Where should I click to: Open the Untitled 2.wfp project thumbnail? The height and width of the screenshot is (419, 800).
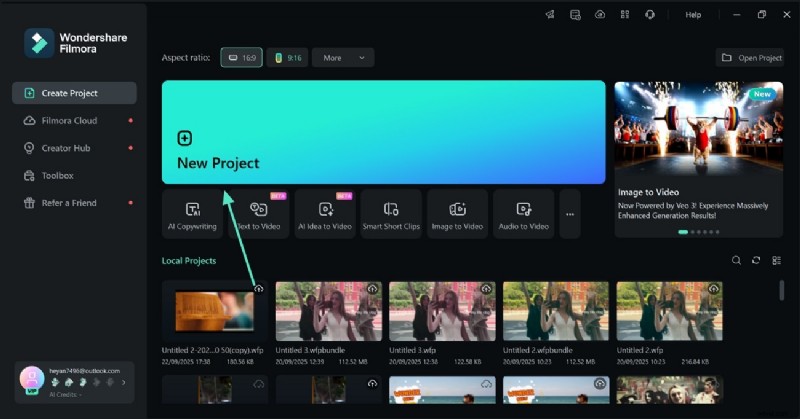(x=669, y=311)
